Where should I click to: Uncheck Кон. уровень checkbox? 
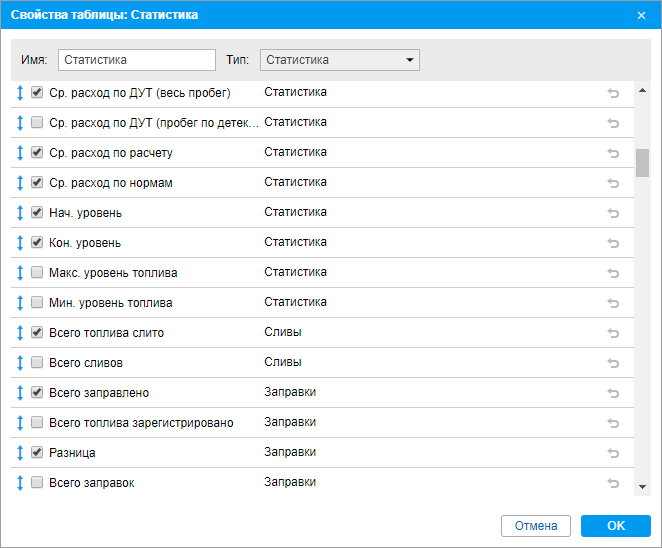pyautogui.click(x=37, y=242)
